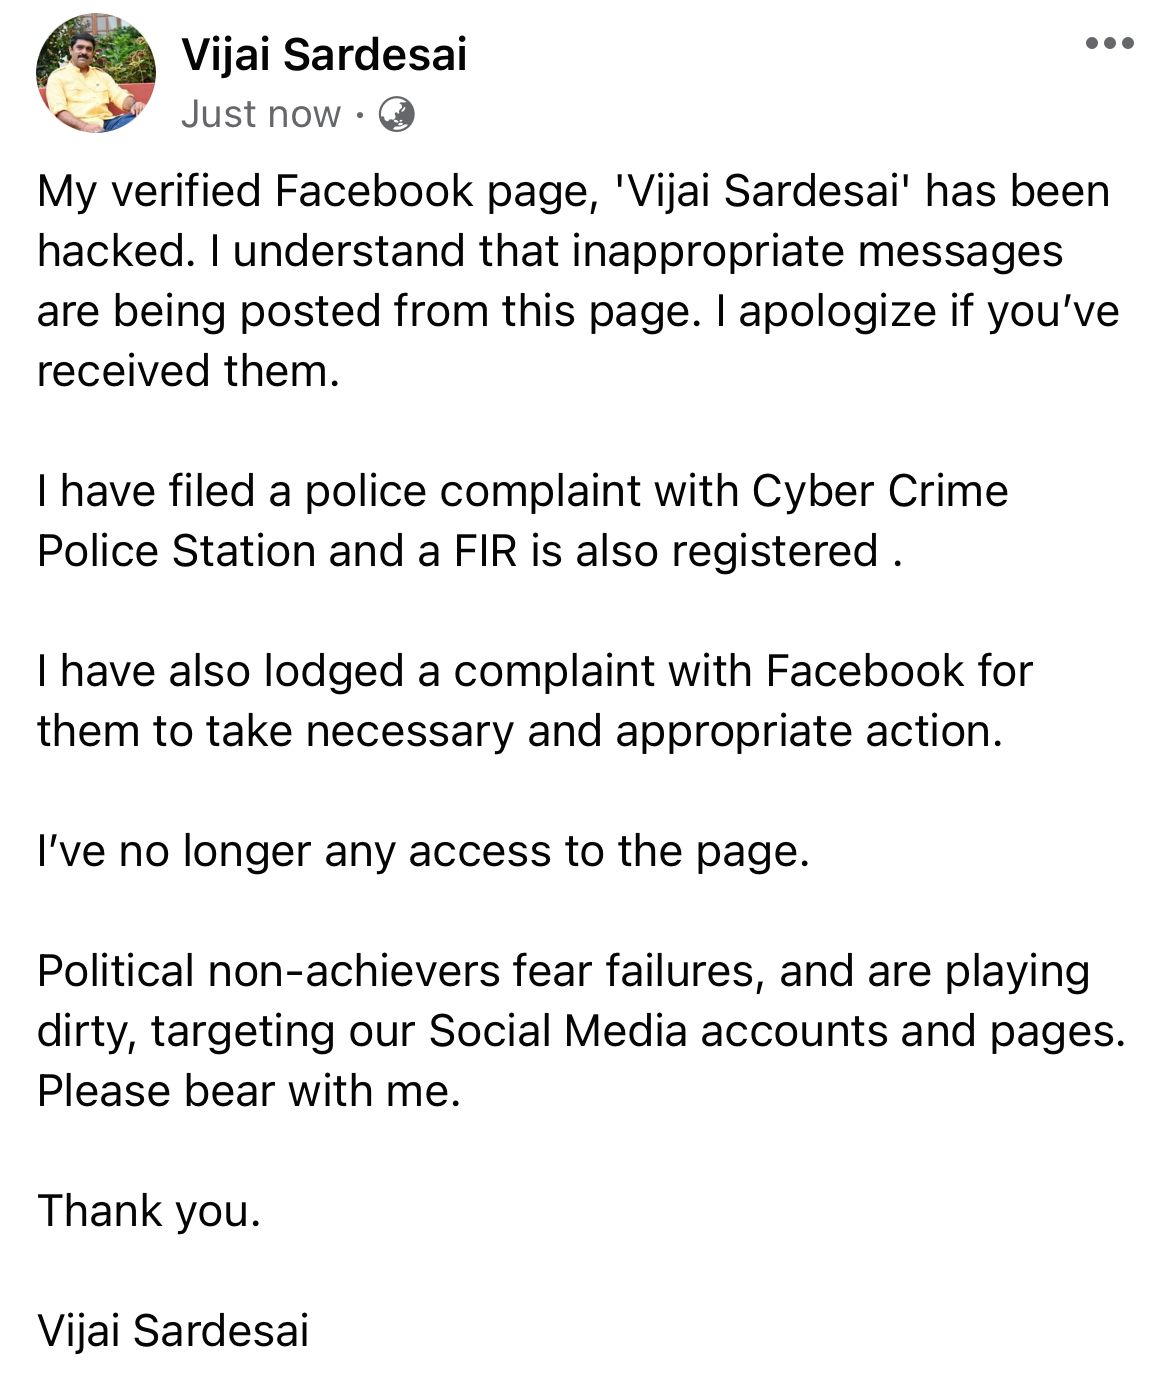Click the words "Cyber Crime" in the post
The height and width of the screenshot is (1376, 1170).
coord(880,491)
